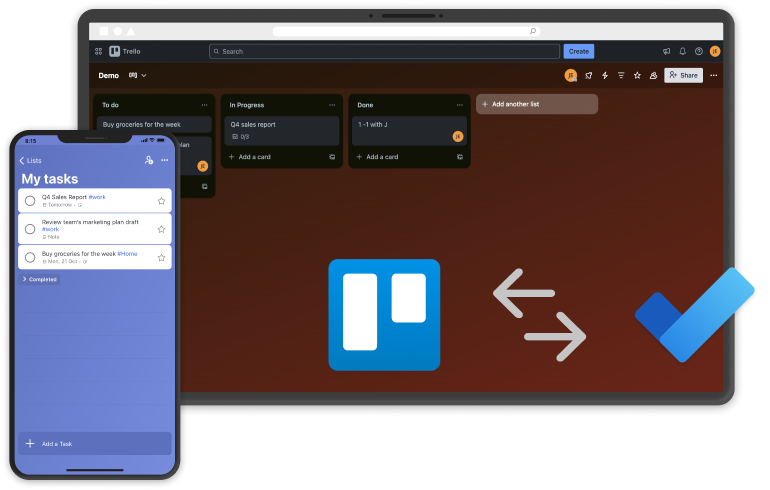Expand the Completed section on phone

coord(39,279)
